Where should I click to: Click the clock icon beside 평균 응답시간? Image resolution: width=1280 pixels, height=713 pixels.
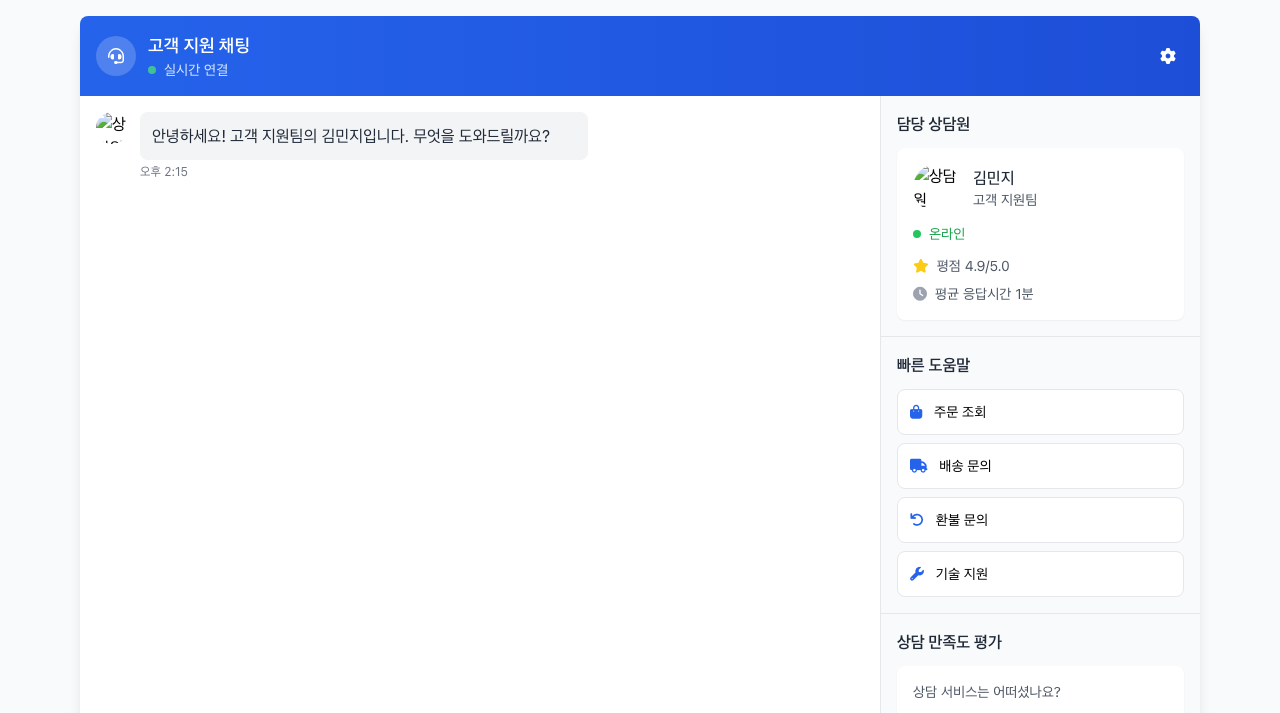point(920,294)
